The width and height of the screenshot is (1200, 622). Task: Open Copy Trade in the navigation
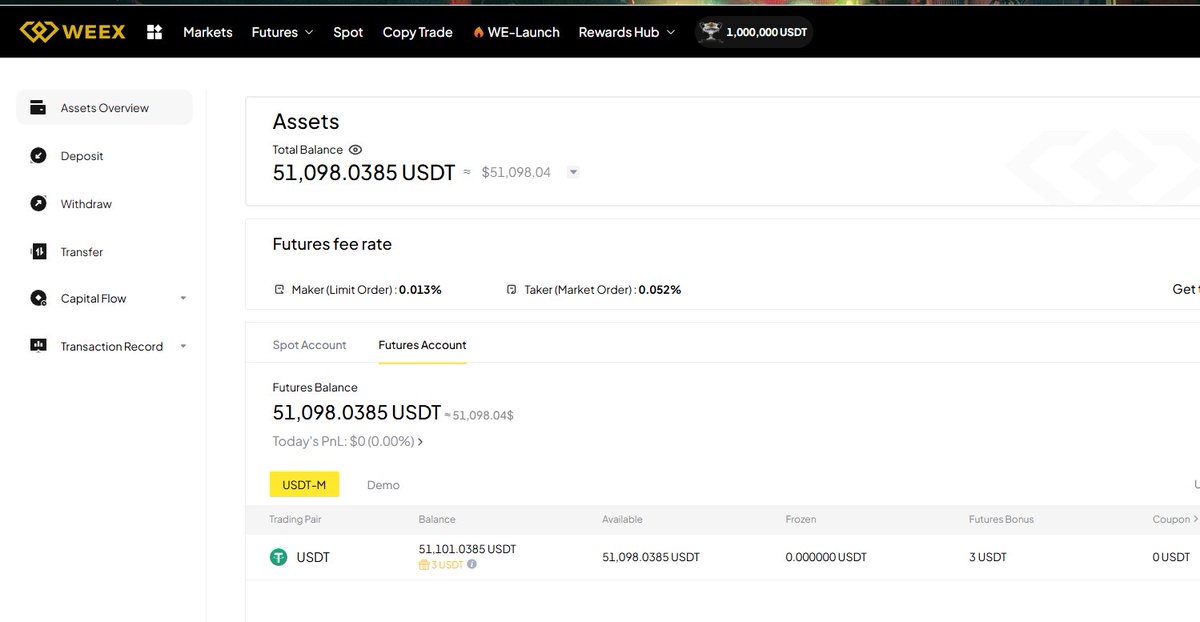pyautogui.click(x=418, y=32)
